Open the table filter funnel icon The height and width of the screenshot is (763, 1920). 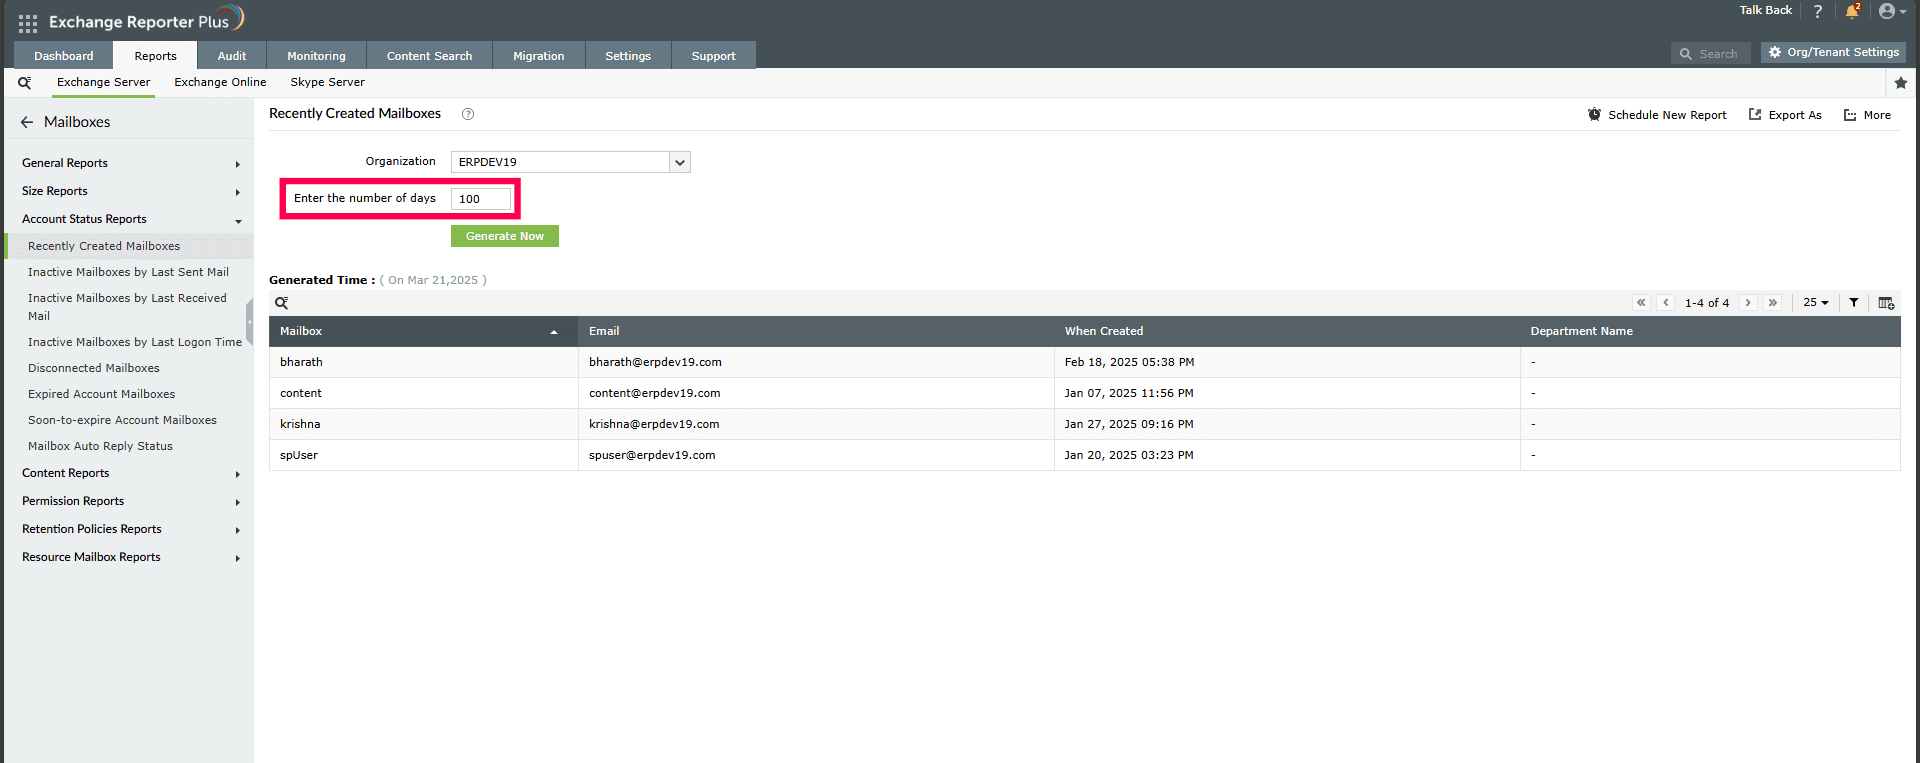1854,303
